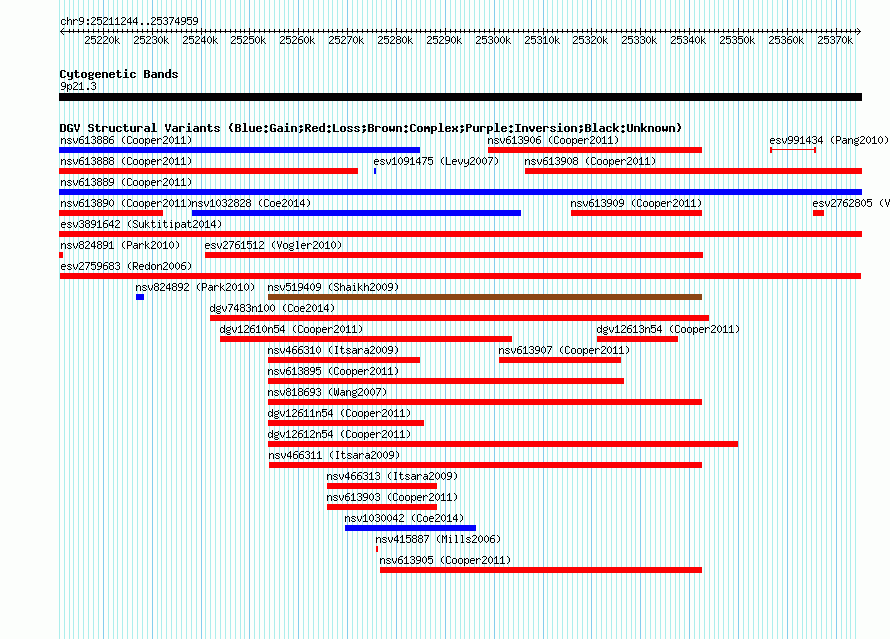Click nsv415887 (Mills2006) label
Screen dimensions: 890x639
click(438, 539)
